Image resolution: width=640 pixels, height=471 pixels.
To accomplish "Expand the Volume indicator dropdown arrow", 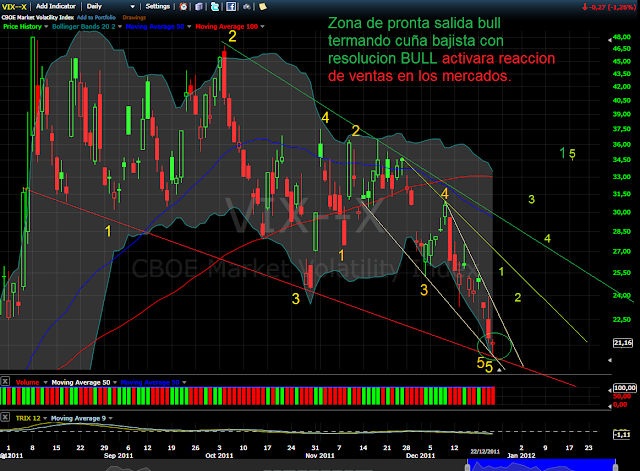I will 45,383.
